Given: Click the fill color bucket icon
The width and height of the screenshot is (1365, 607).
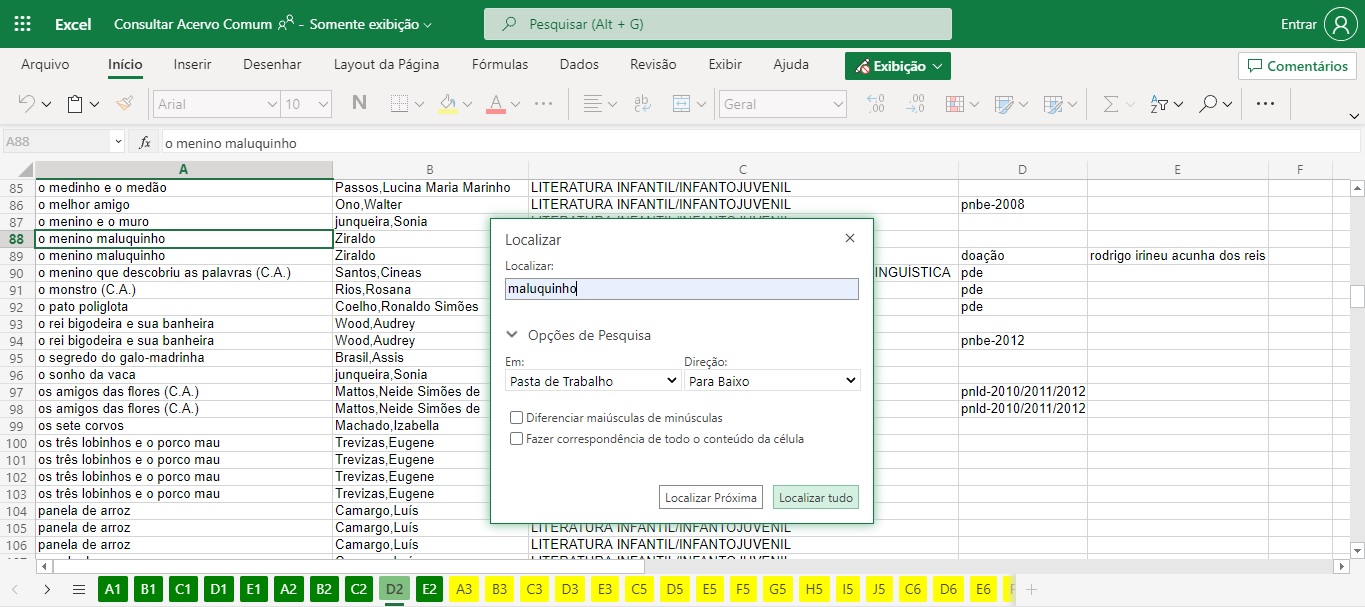Looking at the screenshot, I should pyautogui.click(x=448, y=104).
